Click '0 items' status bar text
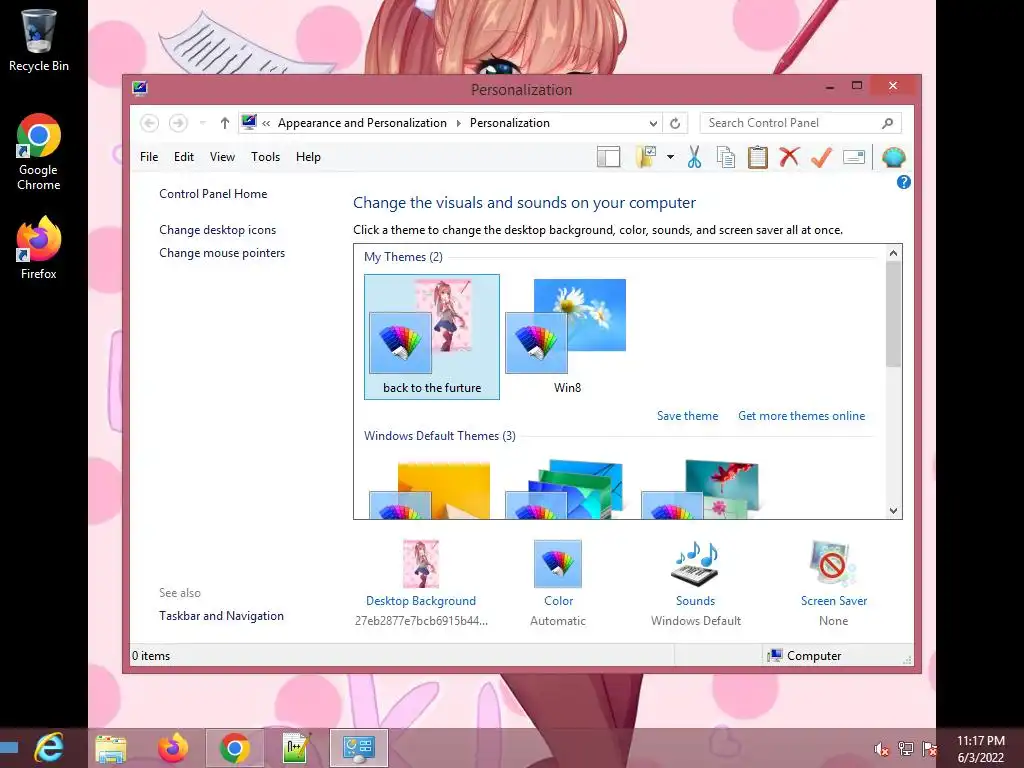 [151, 656]
